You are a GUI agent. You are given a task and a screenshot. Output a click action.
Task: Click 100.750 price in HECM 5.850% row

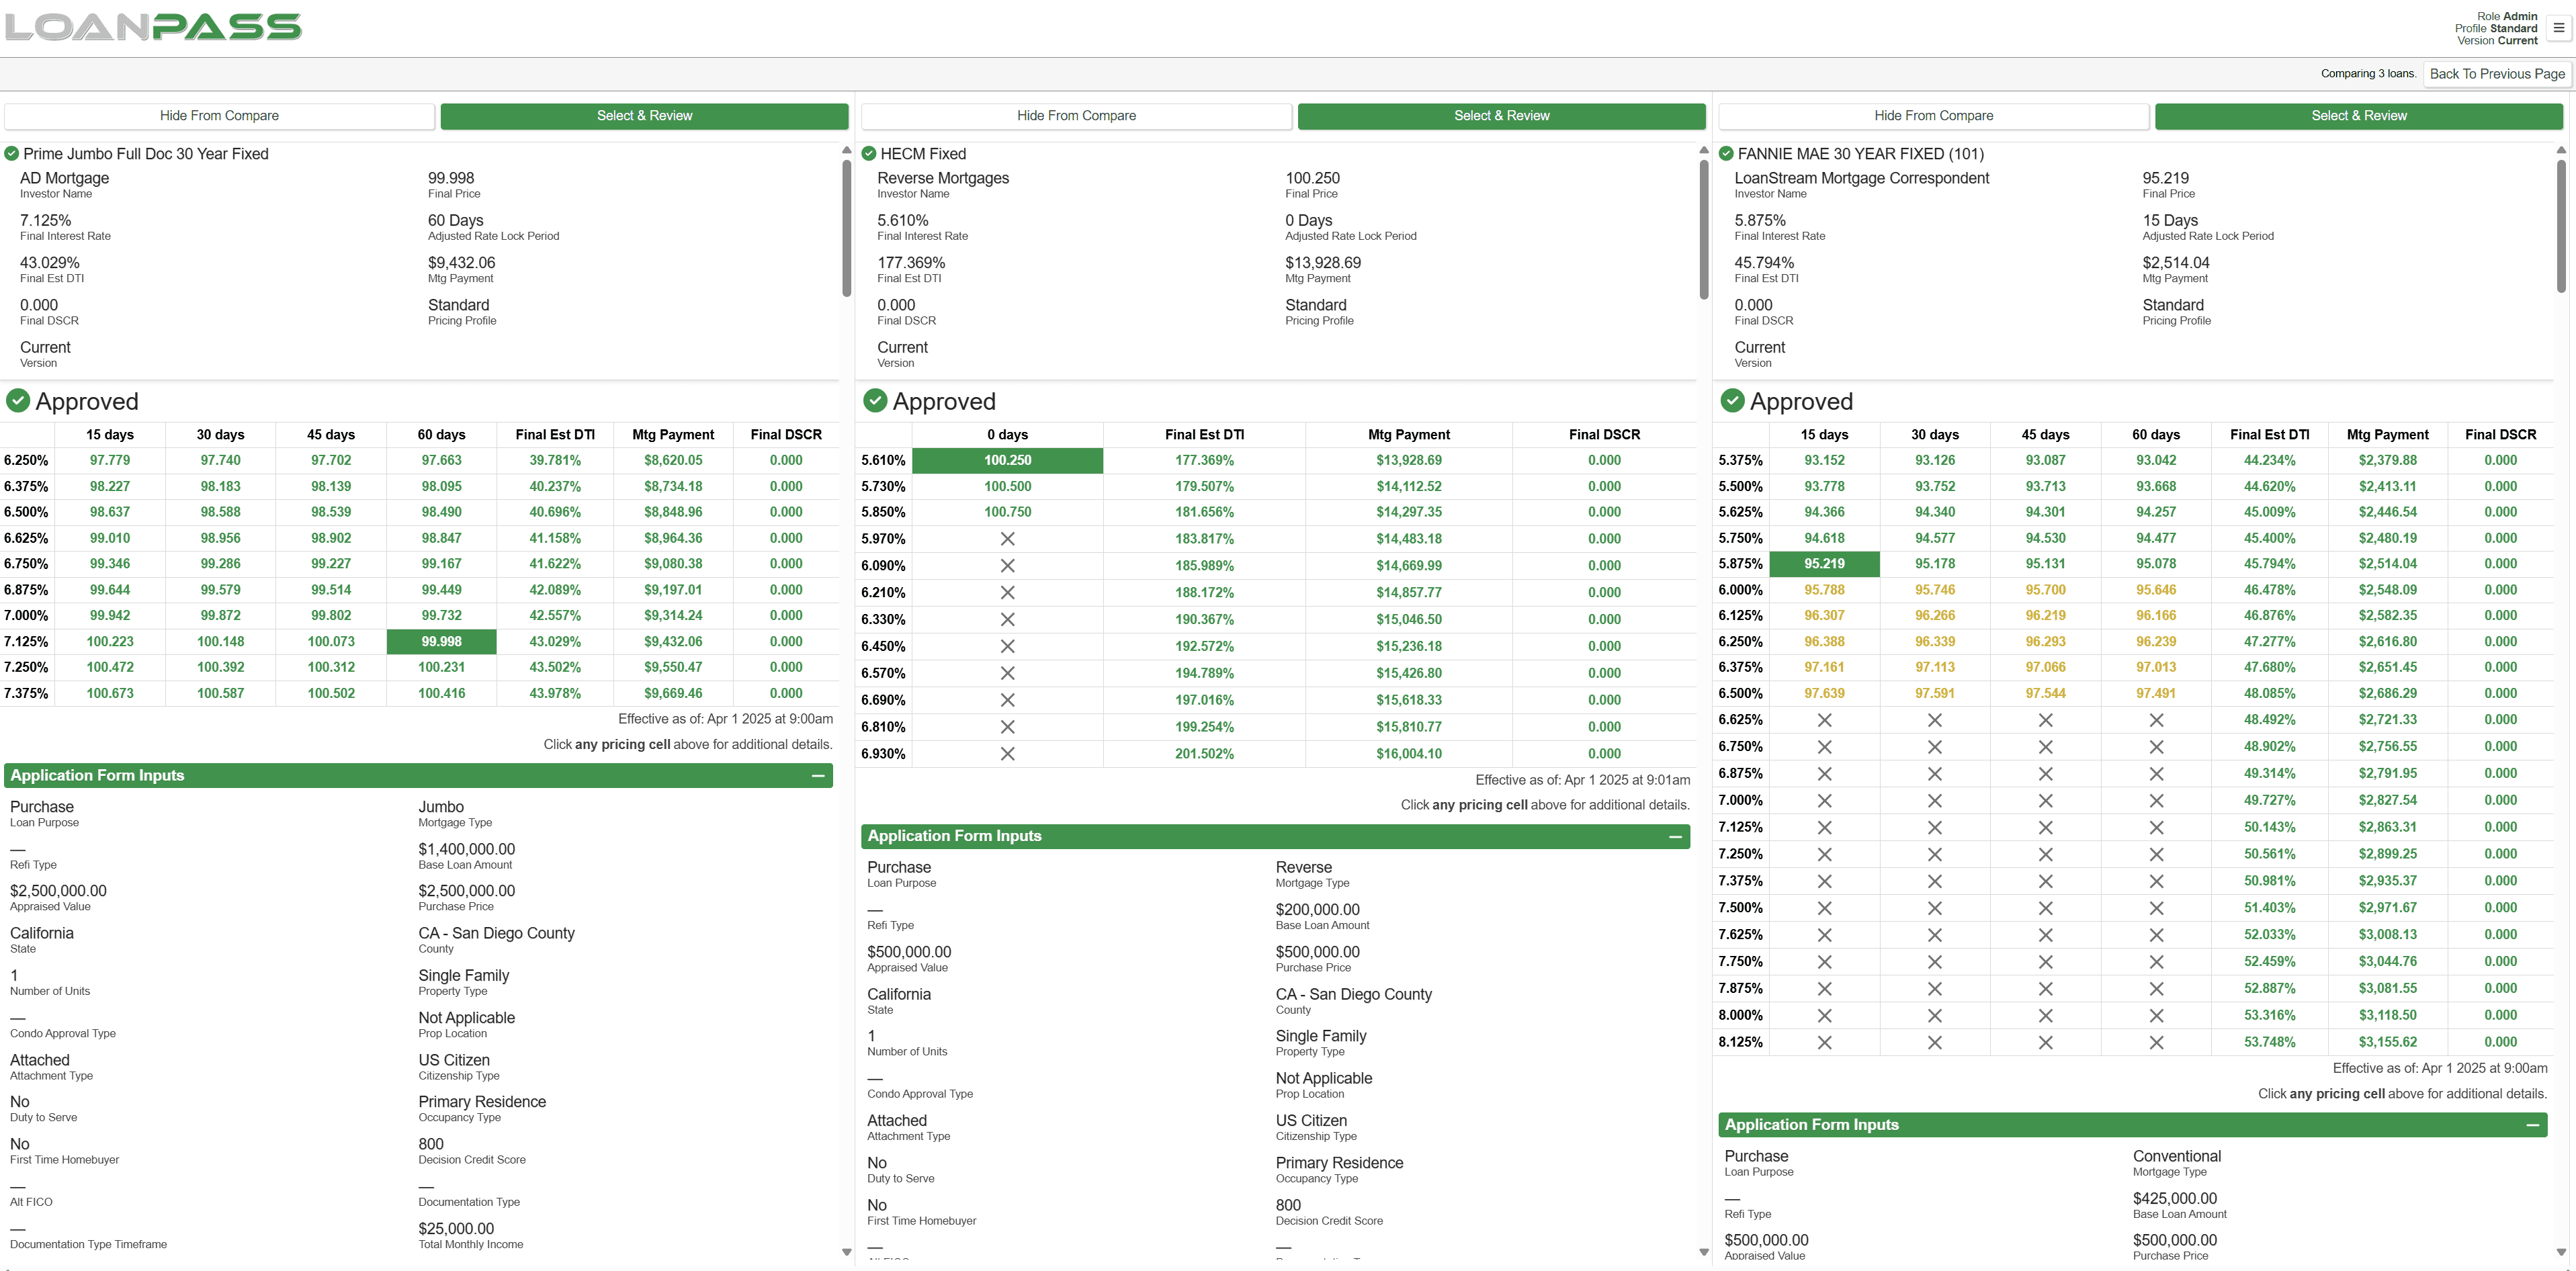(1007, 512)
